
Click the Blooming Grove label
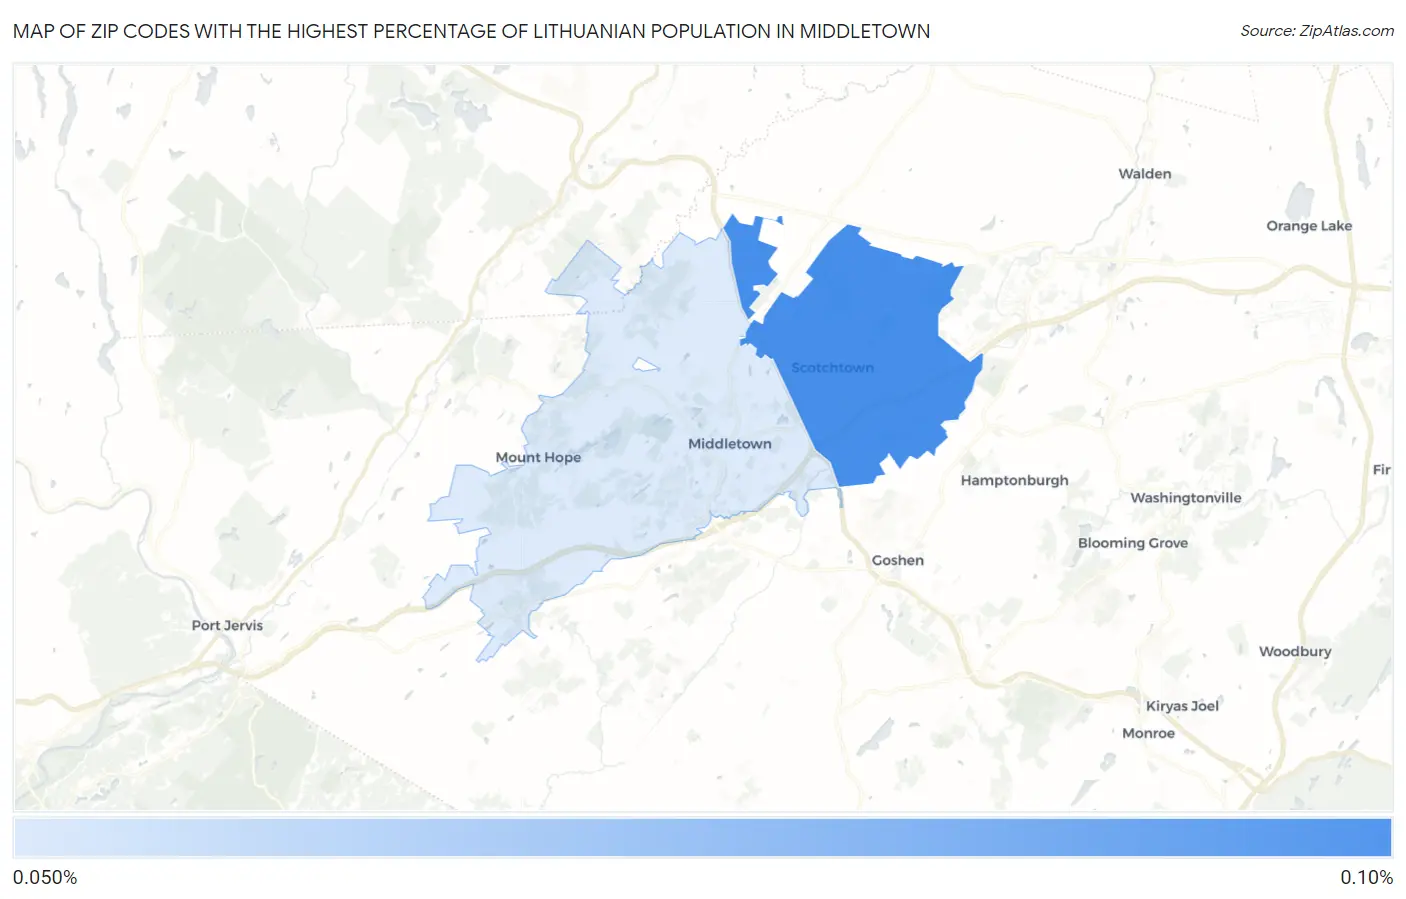tap(1133, 543)
